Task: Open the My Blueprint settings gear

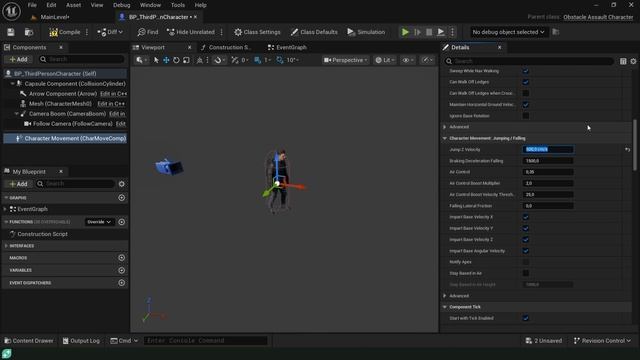Action: pyautogui.click(x=122, y=184)
